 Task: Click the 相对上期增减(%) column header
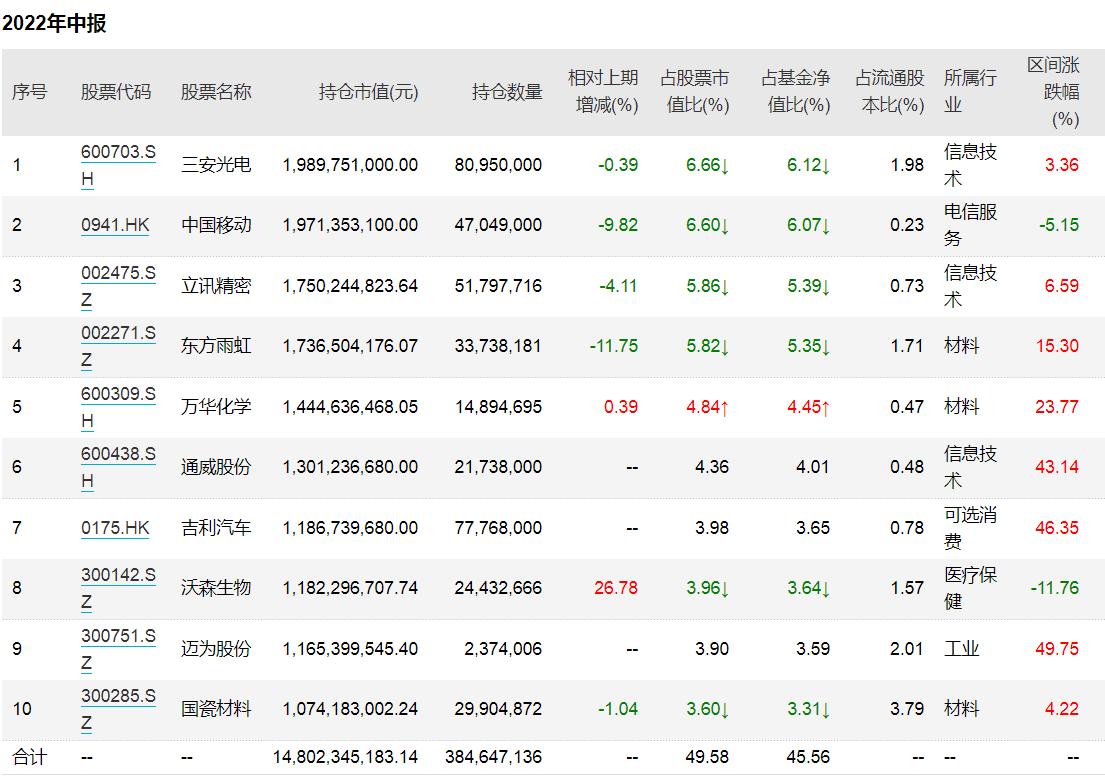click(603, 92)
